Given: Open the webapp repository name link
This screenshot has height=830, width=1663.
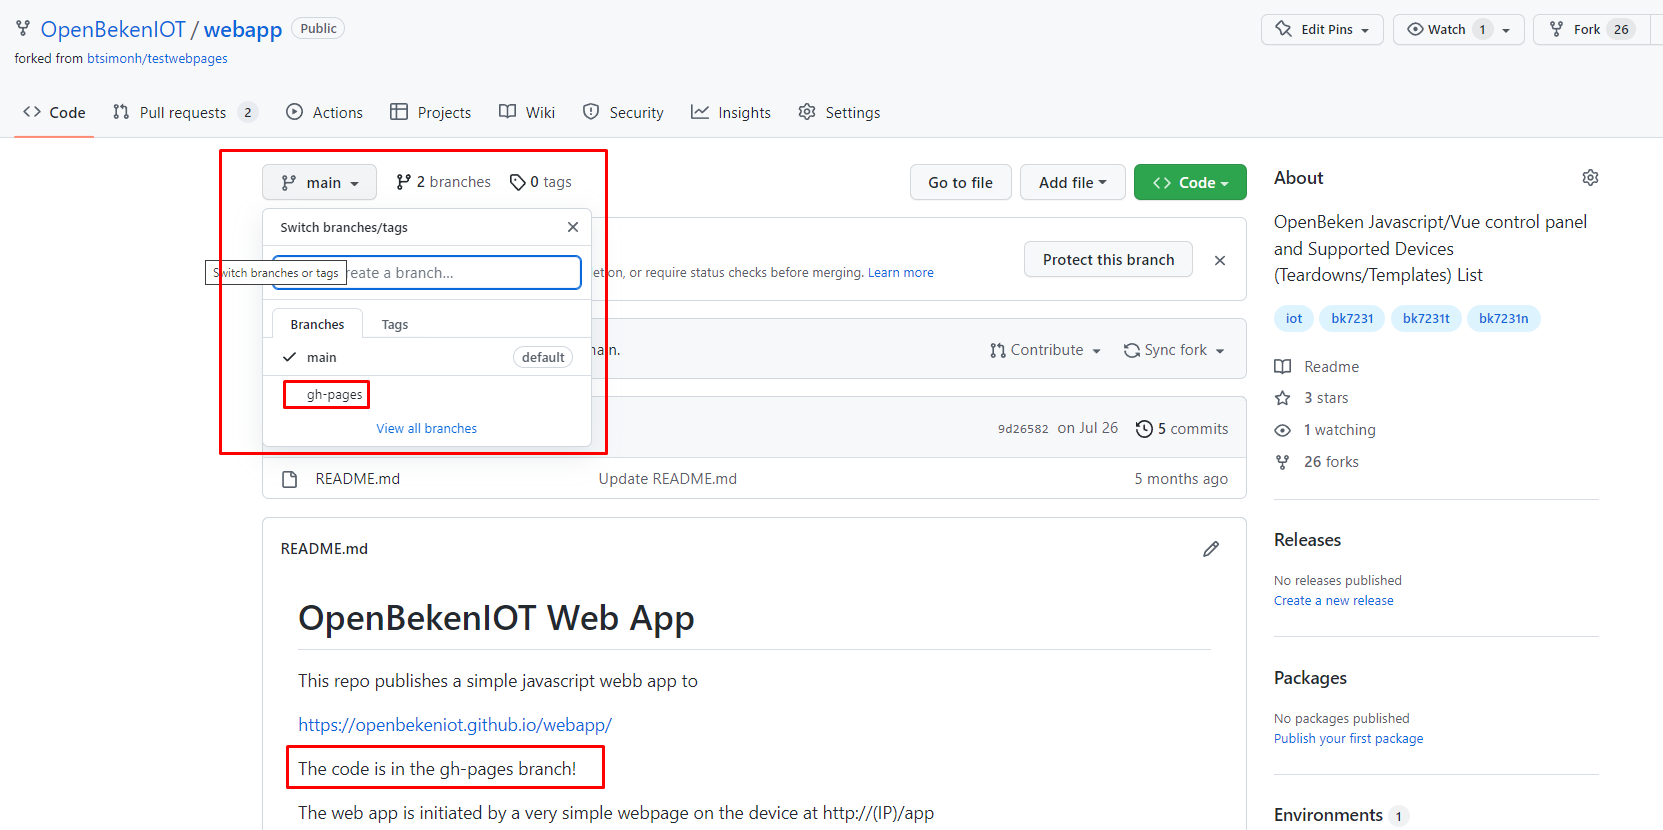Looking at the screenshot, I should (243, 29).
